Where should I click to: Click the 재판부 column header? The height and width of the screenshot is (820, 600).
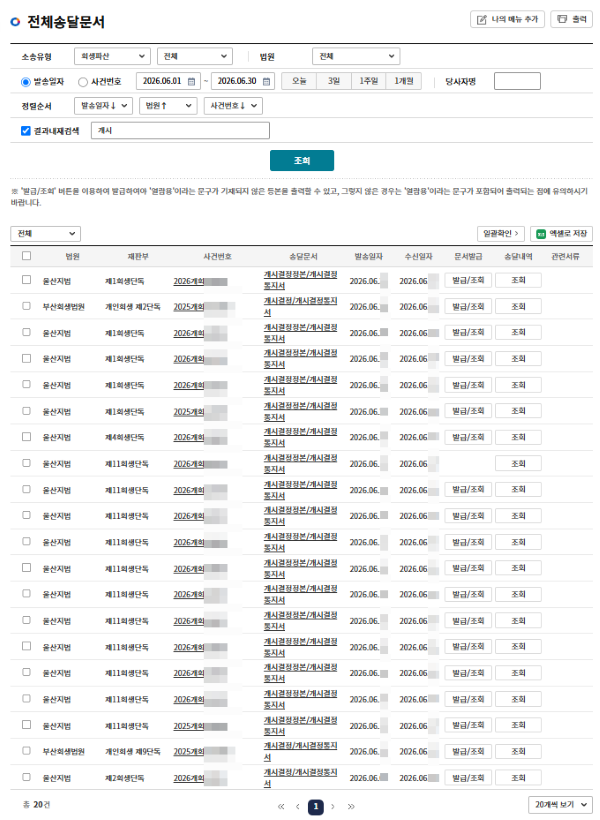[138, 256]
